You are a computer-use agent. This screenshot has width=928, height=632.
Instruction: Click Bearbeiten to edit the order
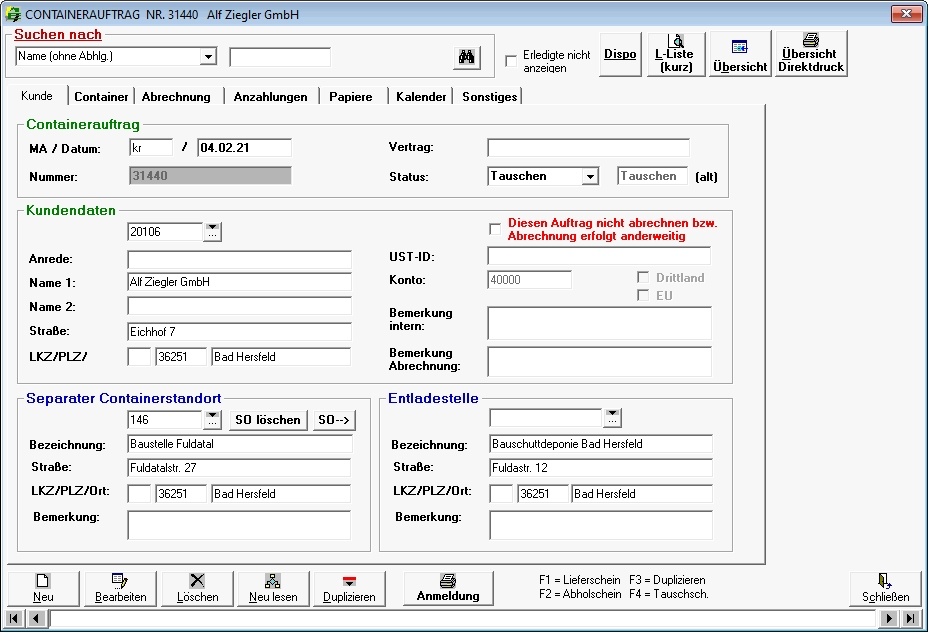(x=120, y=588)
